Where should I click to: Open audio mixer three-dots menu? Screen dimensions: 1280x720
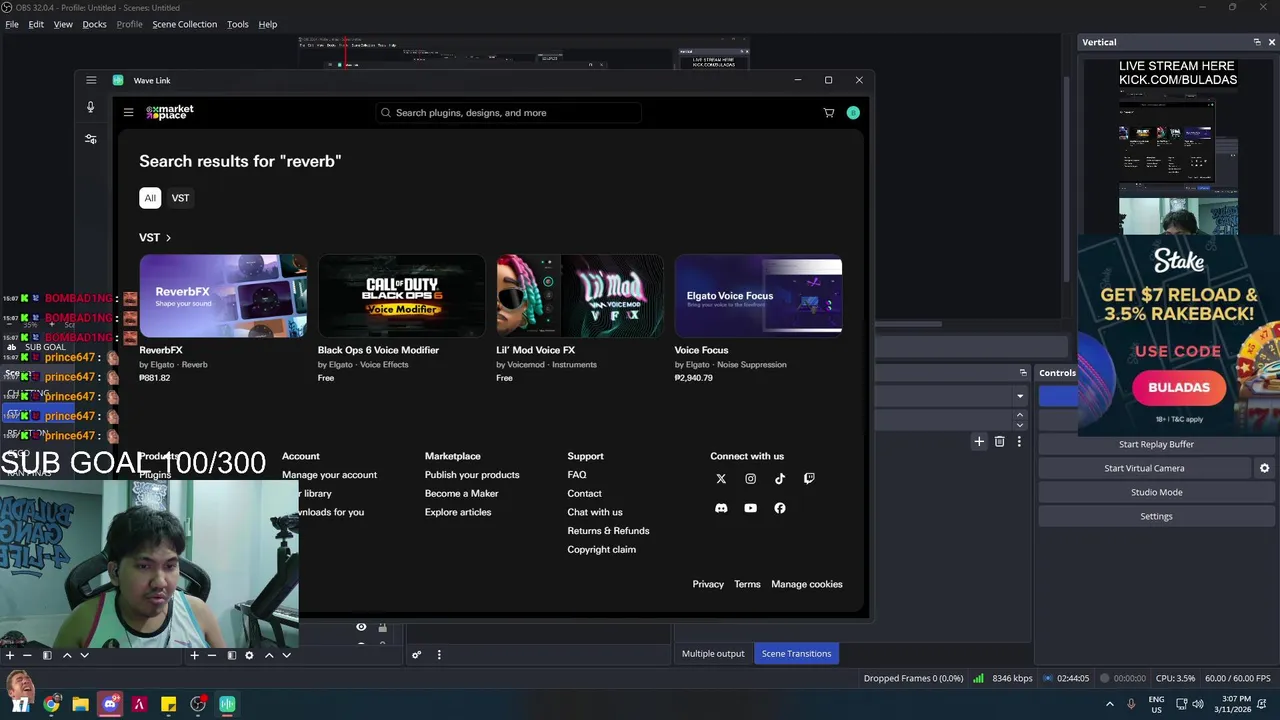coord(438,655)
